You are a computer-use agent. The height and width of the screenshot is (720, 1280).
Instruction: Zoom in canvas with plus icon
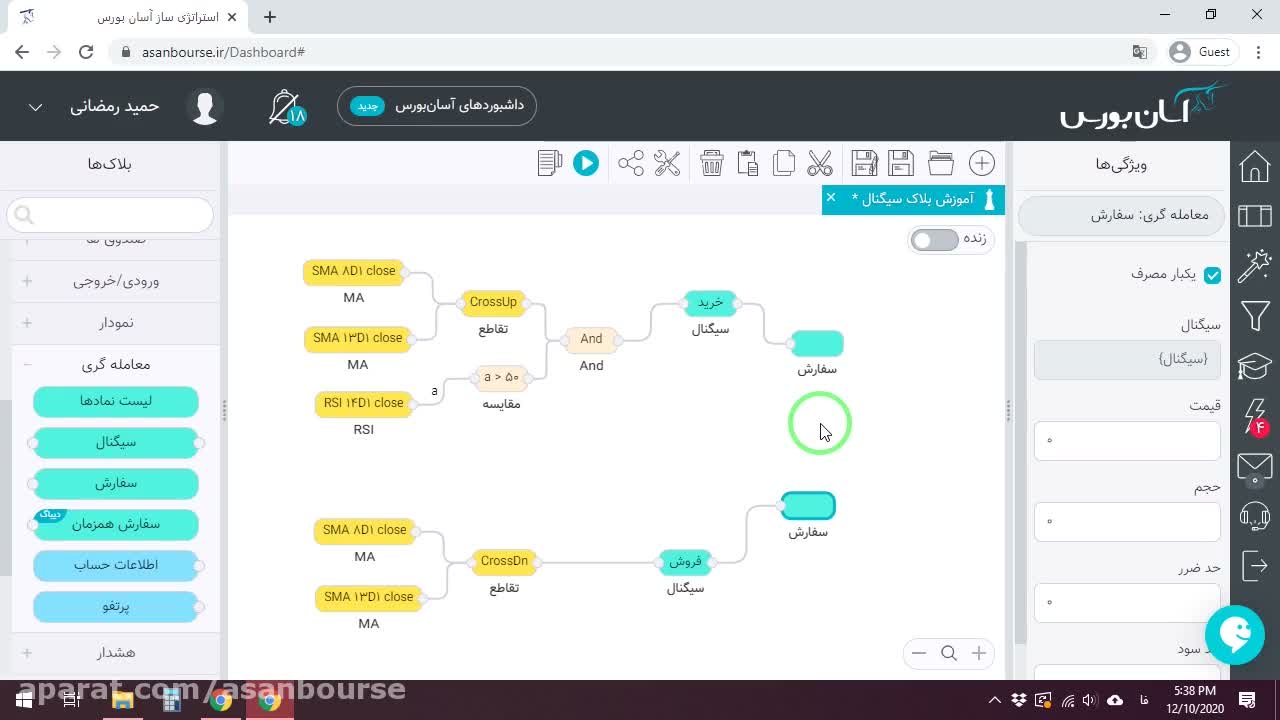click(x=979, y=653)
